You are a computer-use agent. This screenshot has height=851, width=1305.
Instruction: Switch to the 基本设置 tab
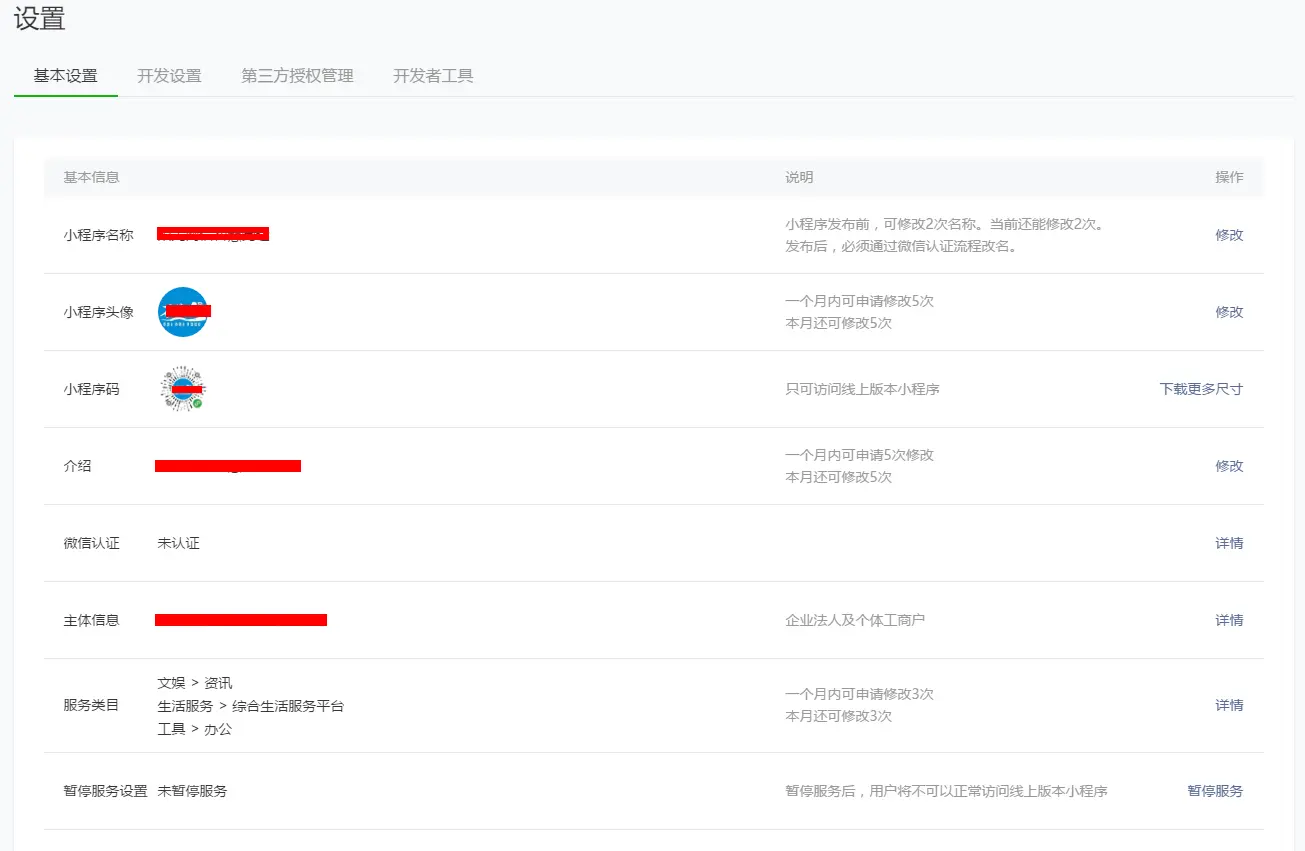[66, 76]
